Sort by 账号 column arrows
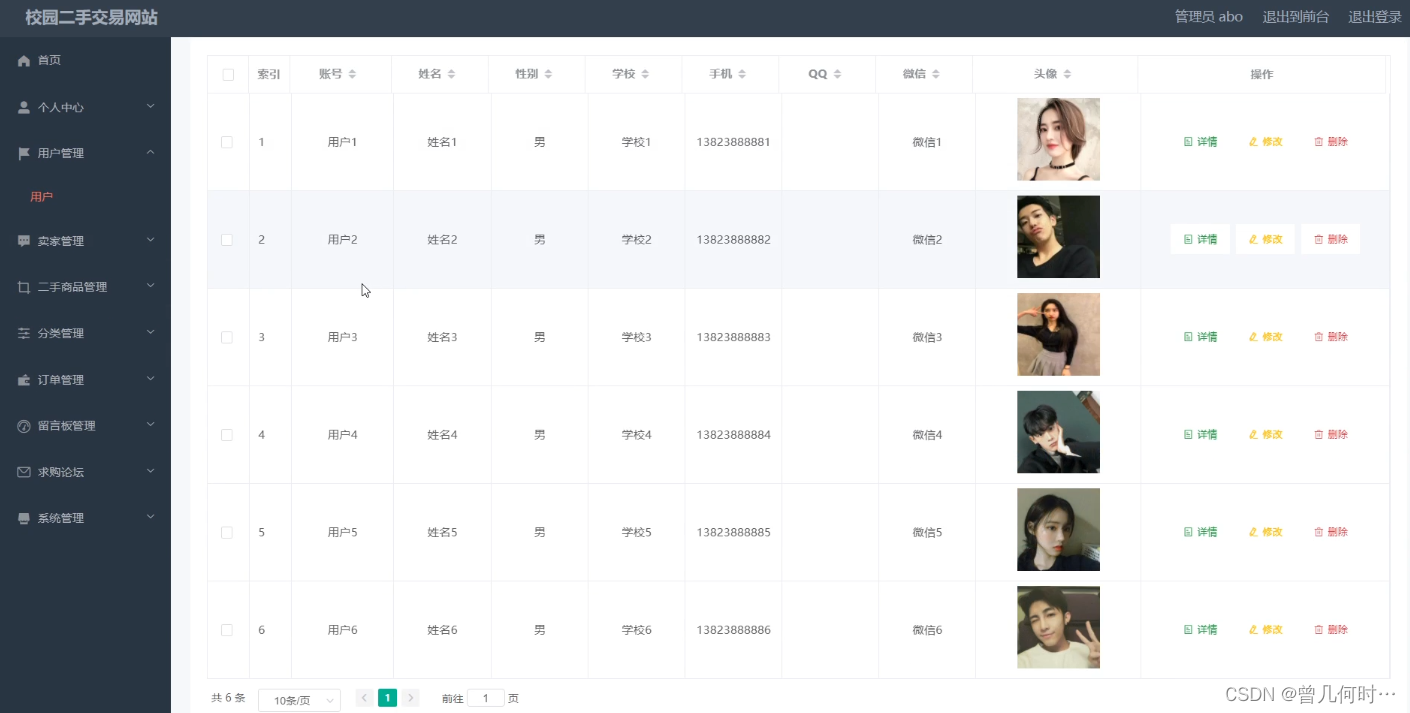Image resolution: width=1410 pixels, height=713 pixels. pyautogui.click(x=352, y=74)
